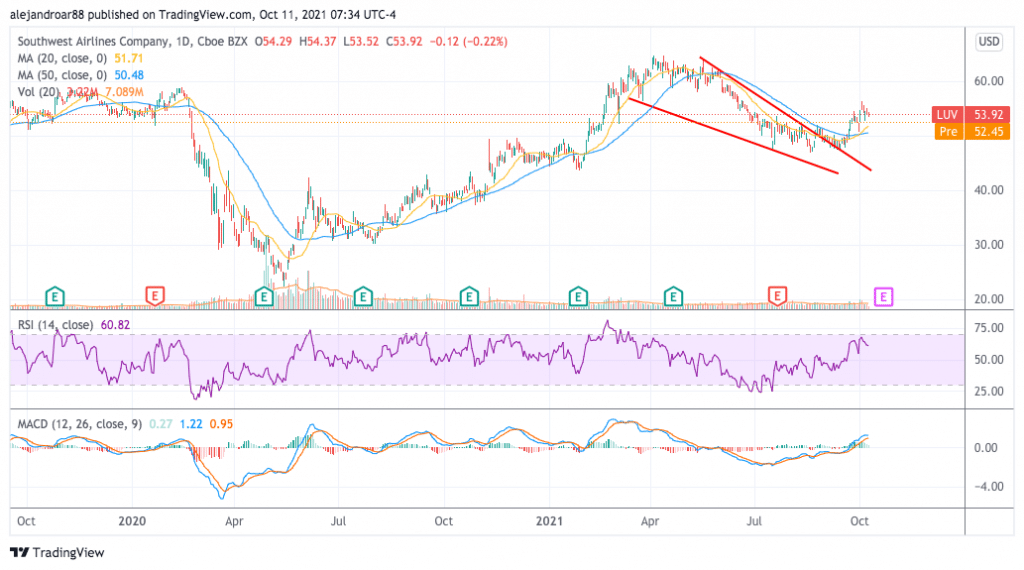
Task: Click the 75.00 RSI axis label
Action: pyautogui.click(x=989, y=328)
